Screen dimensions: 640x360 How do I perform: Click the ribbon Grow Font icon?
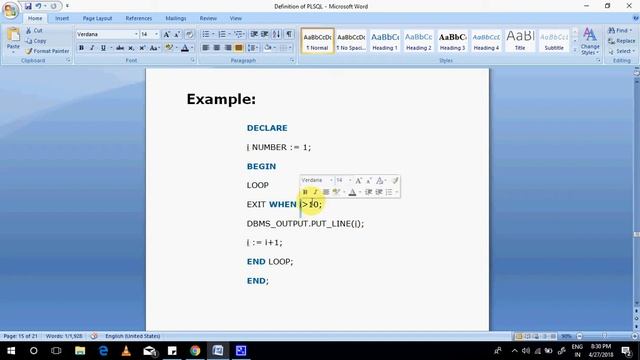[x=167, y=34]
